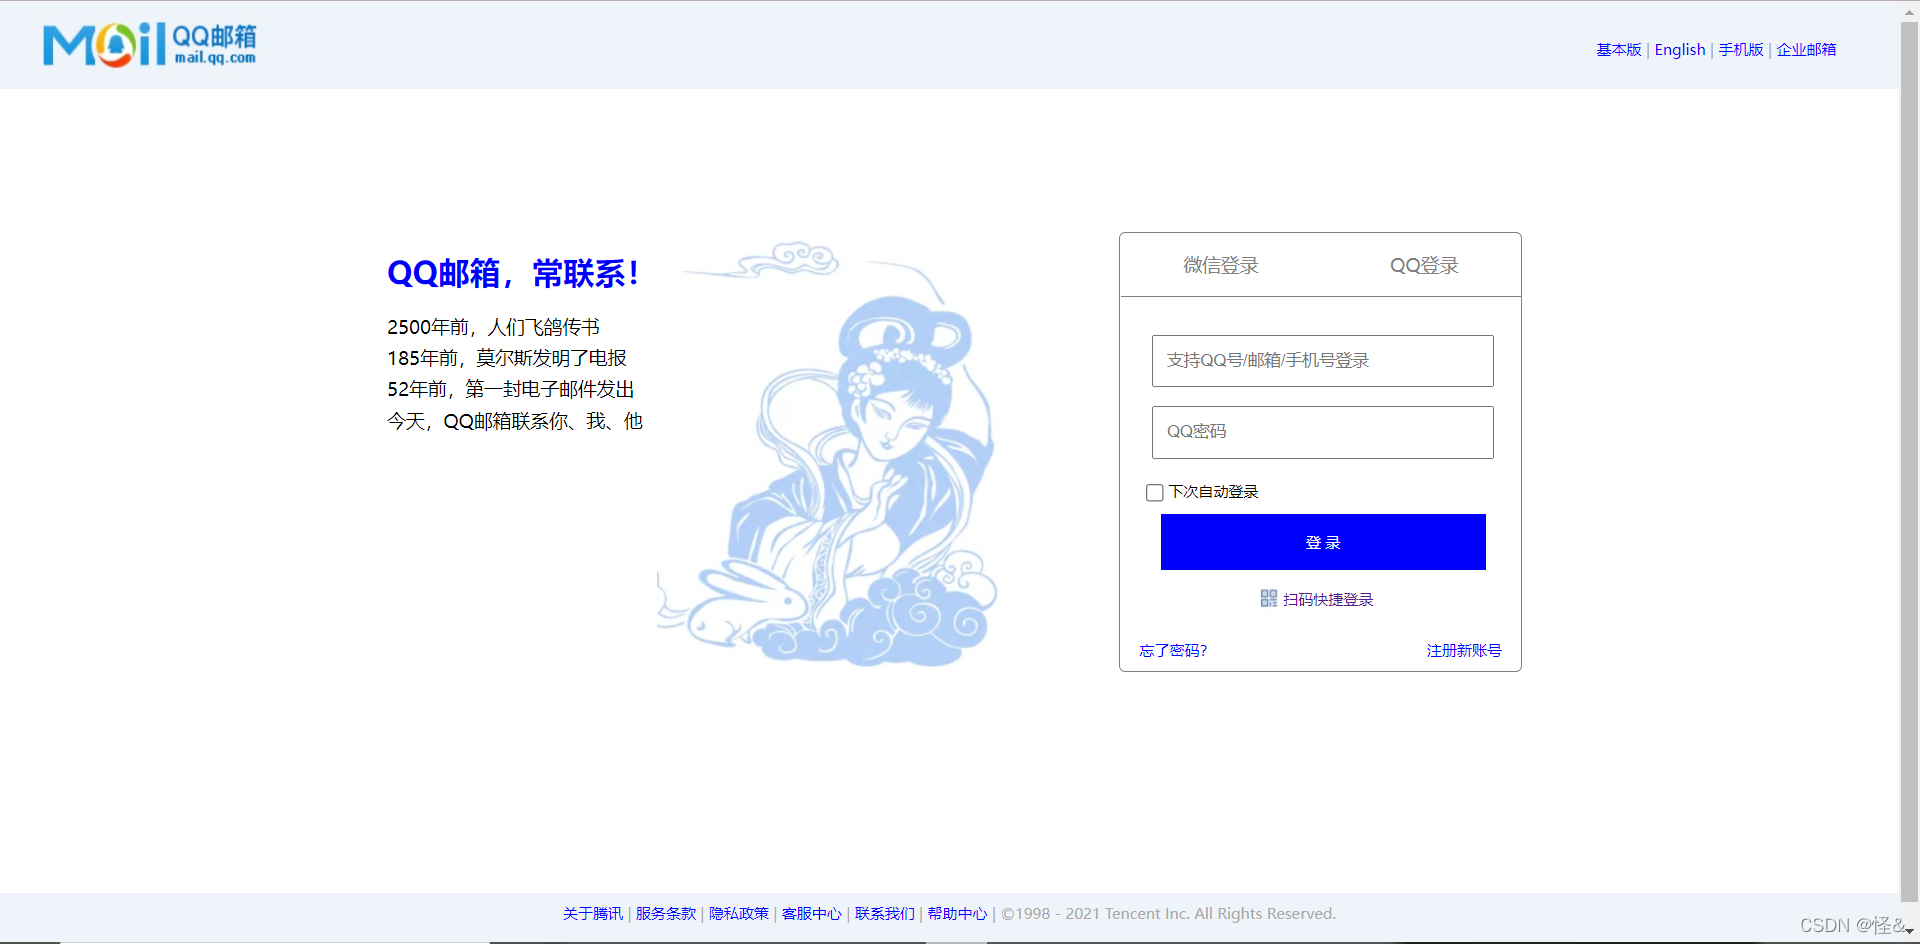Click the Chang'e and rabbit illustration
The height and width of the screenshot is (944, 1920).
tap(827, 453)
